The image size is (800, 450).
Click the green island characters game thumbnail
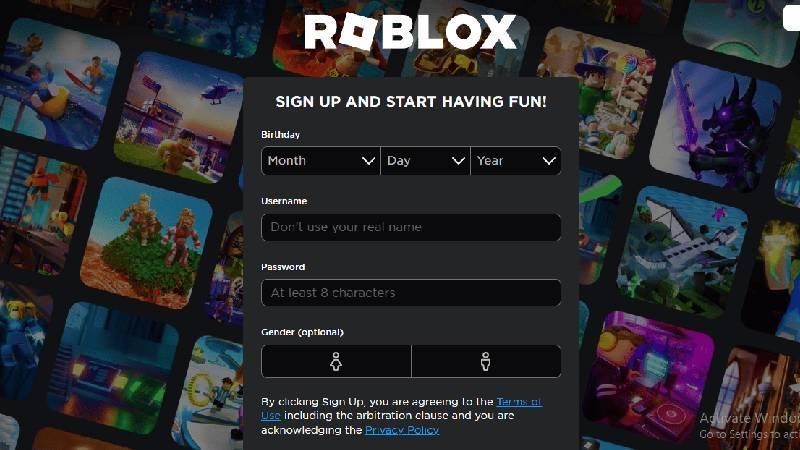pyautogui.click(x=147, y=243)
